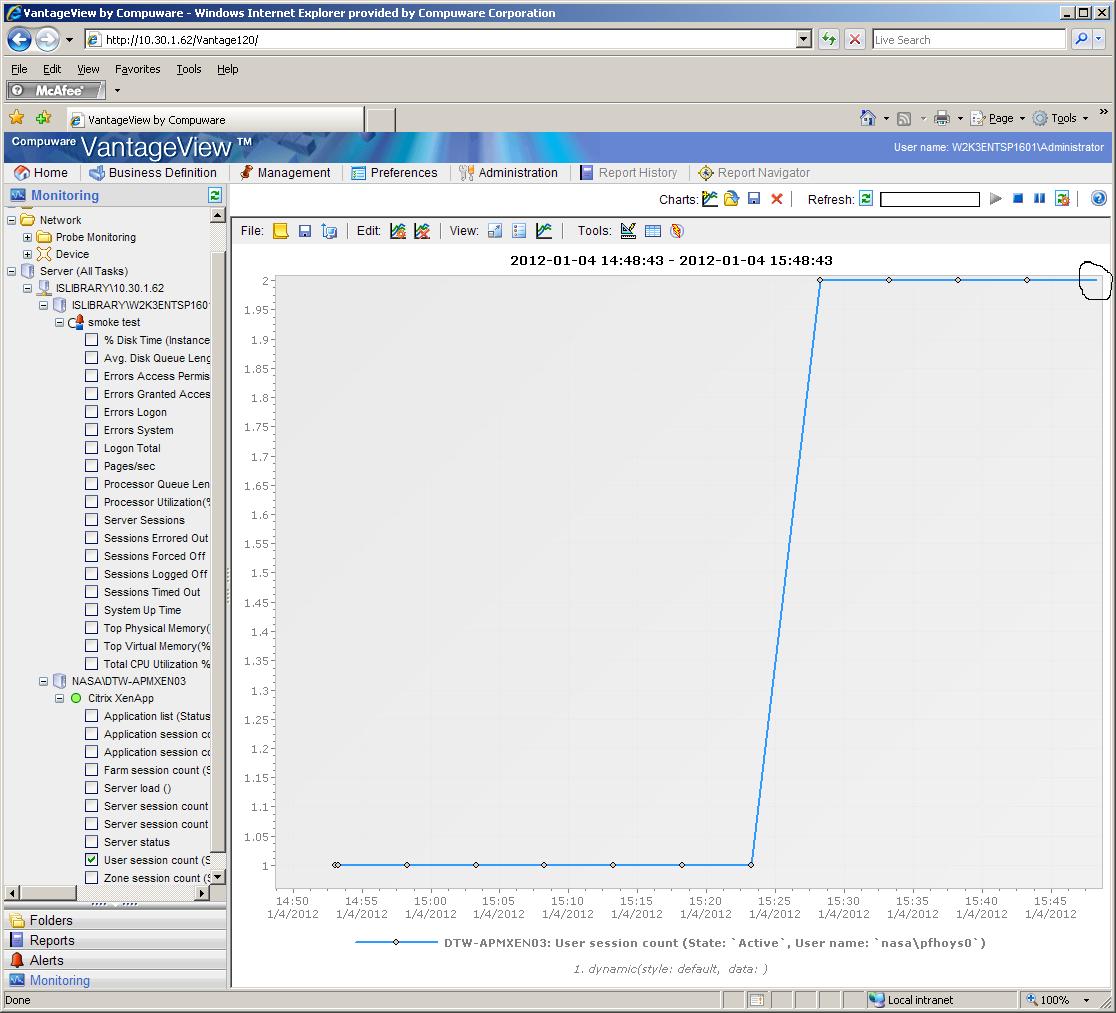Click the browser Home icon in command bar

tap(868, 118)
